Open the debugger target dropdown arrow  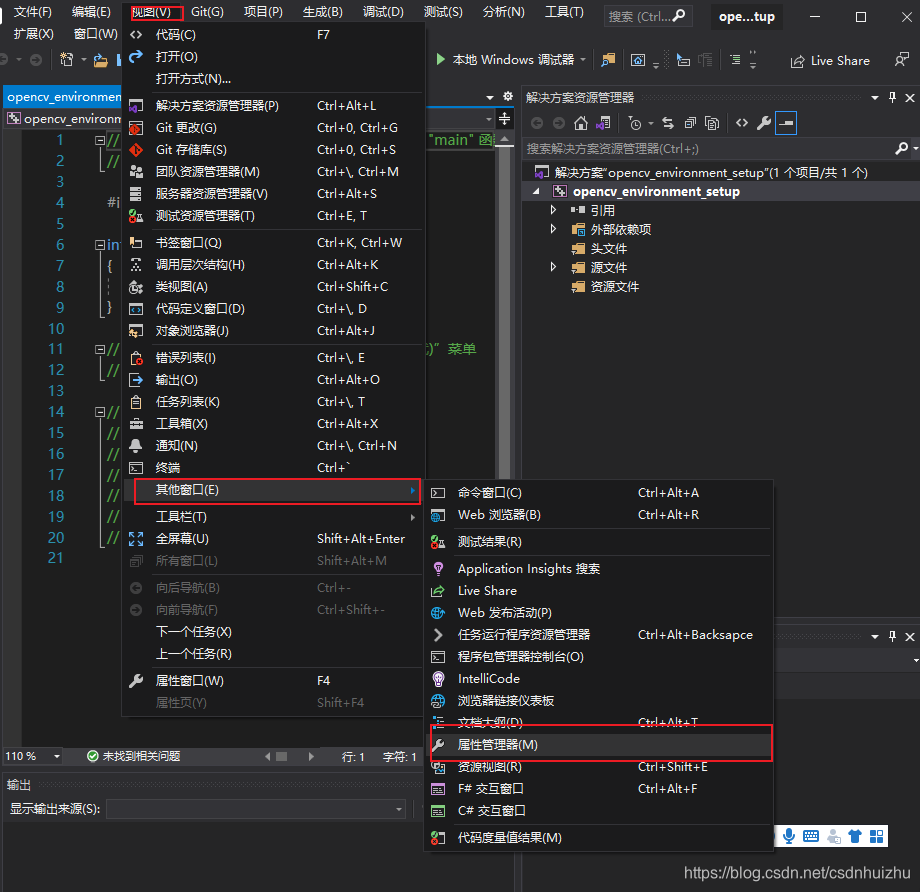pos(583,60)
